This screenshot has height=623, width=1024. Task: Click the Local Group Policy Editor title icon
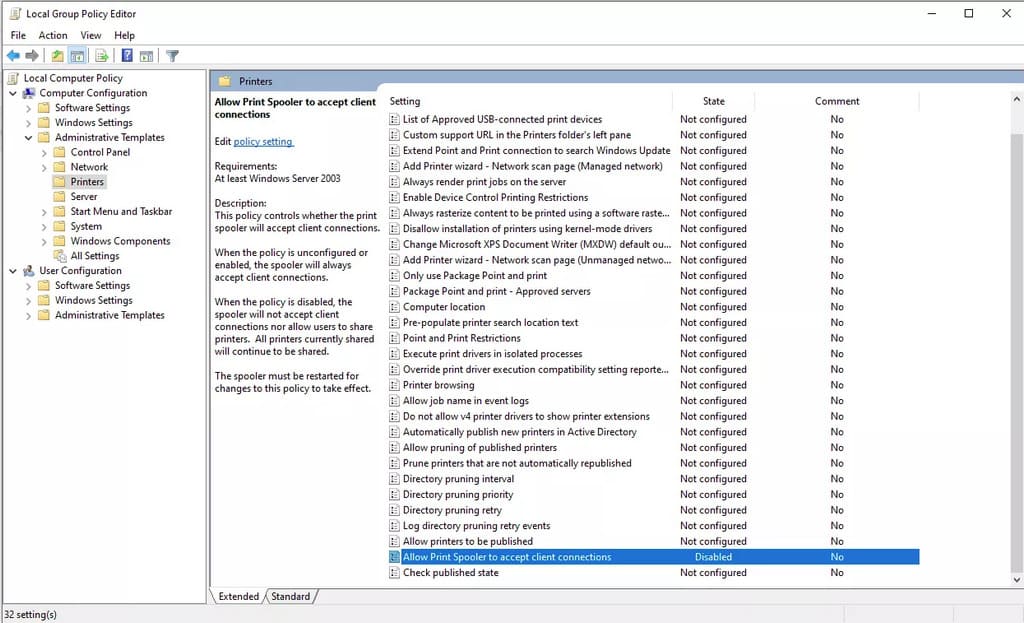coord(15,14)
